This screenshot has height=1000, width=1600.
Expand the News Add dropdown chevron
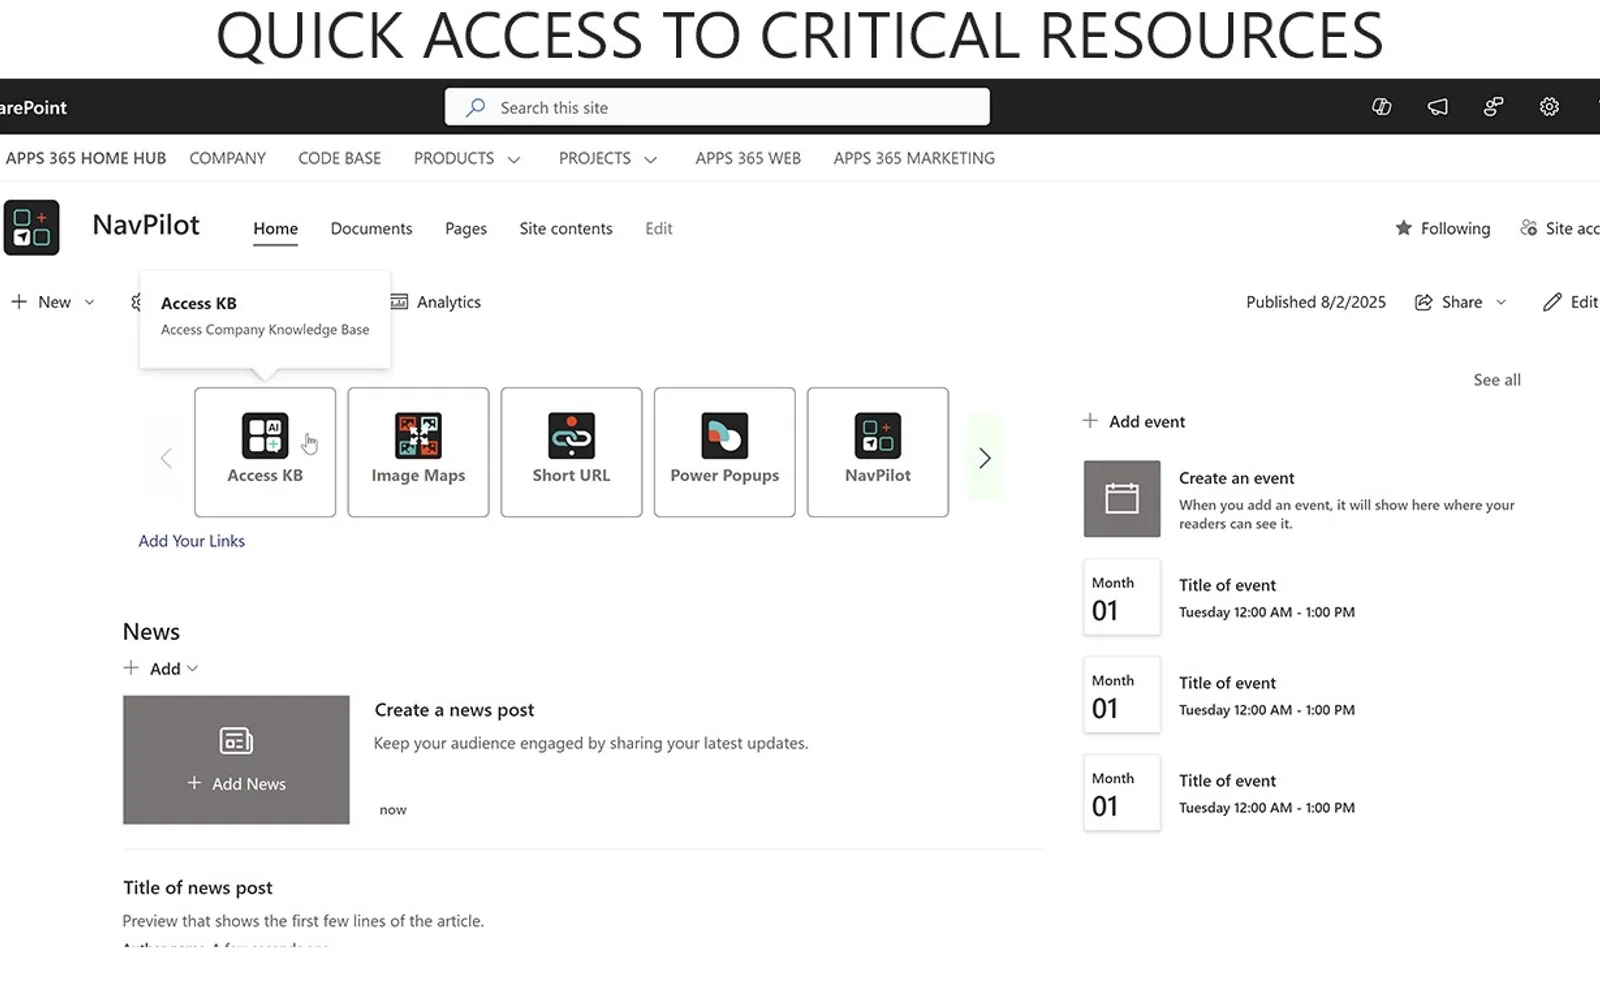[x=193, y=668]
